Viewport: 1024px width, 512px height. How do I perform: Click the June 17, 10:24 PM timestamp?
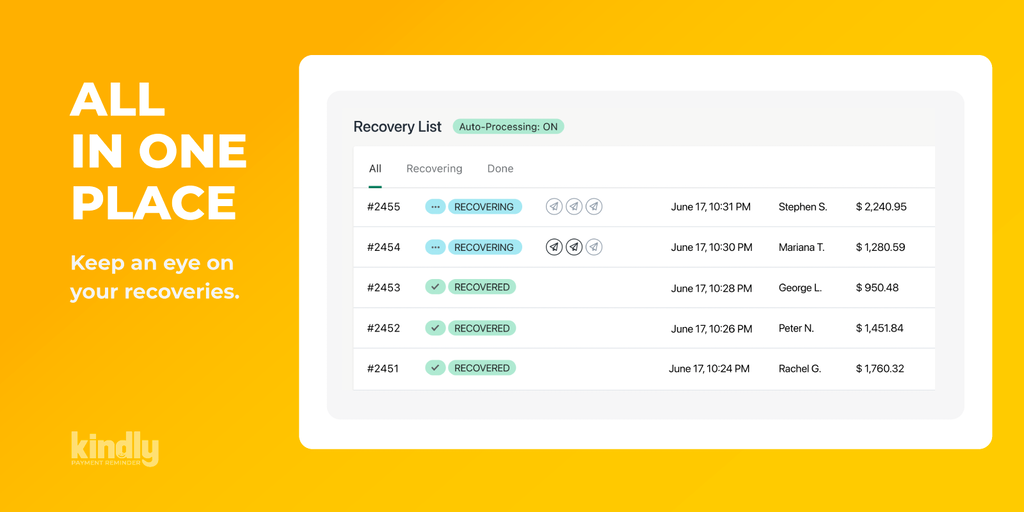709,369
